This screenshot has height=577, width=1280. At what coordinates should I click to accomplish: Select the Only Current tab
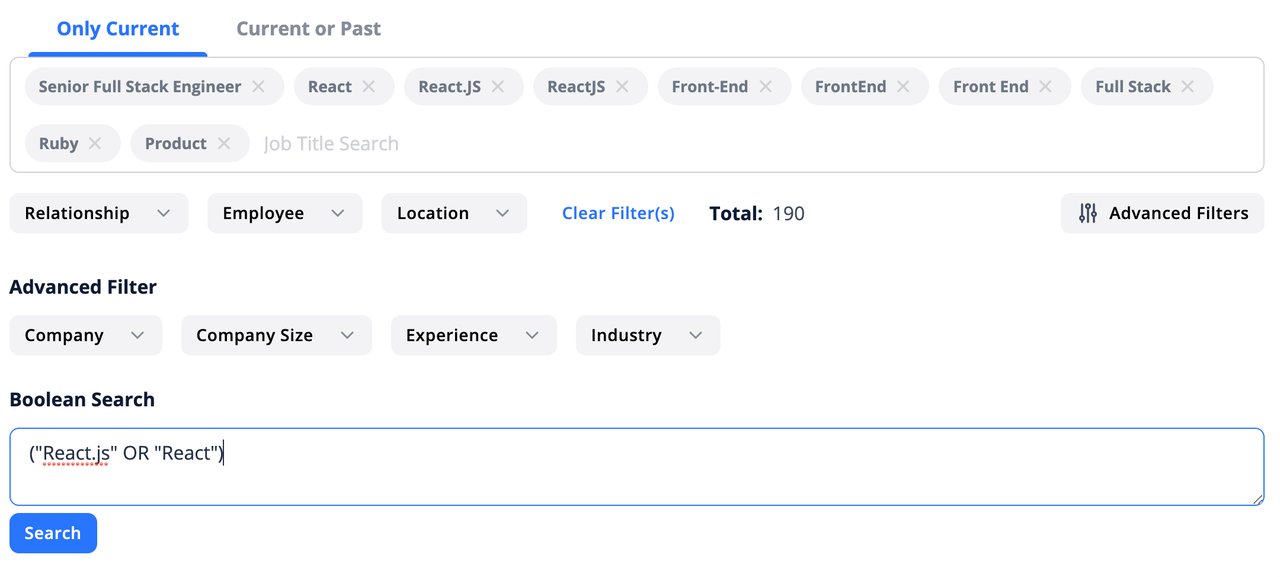click(118, 29)
